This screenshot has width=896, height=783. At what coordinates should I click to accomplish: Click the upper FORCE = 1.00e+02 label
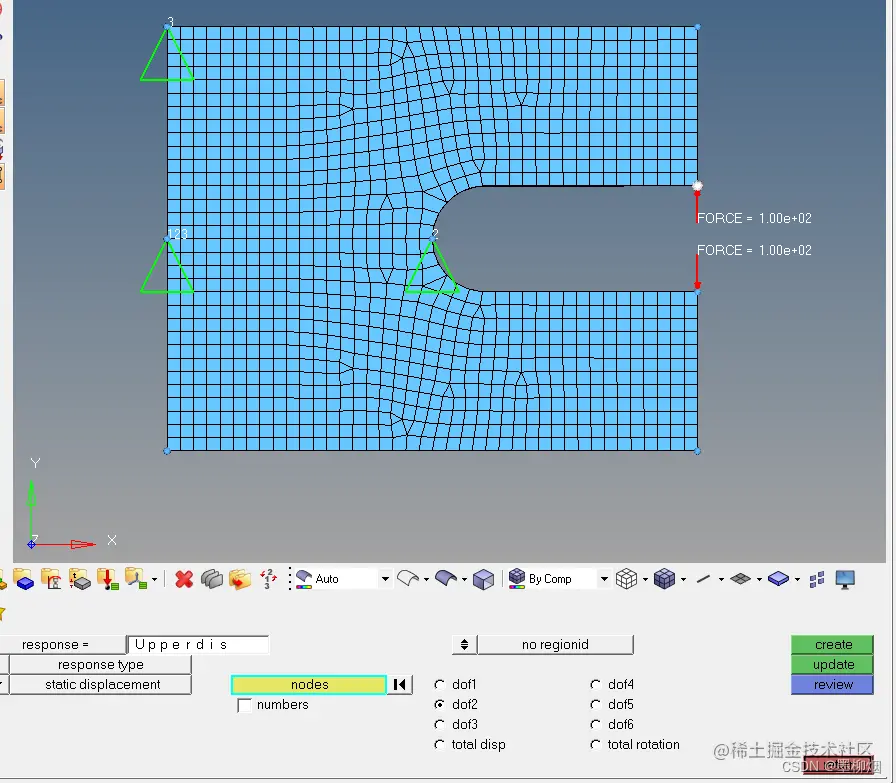(x=754, y=218)
